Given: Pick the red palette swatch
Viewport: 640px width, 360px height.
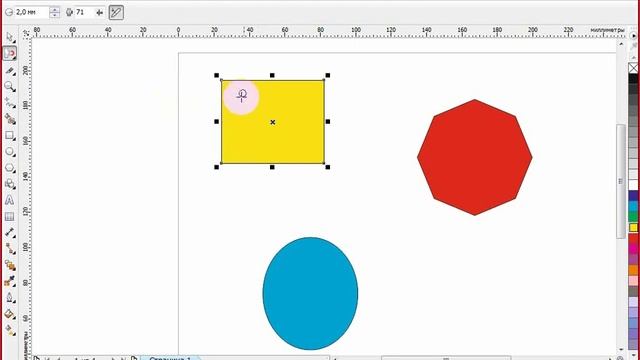Looking at the screenshot, I should [633, 238].
